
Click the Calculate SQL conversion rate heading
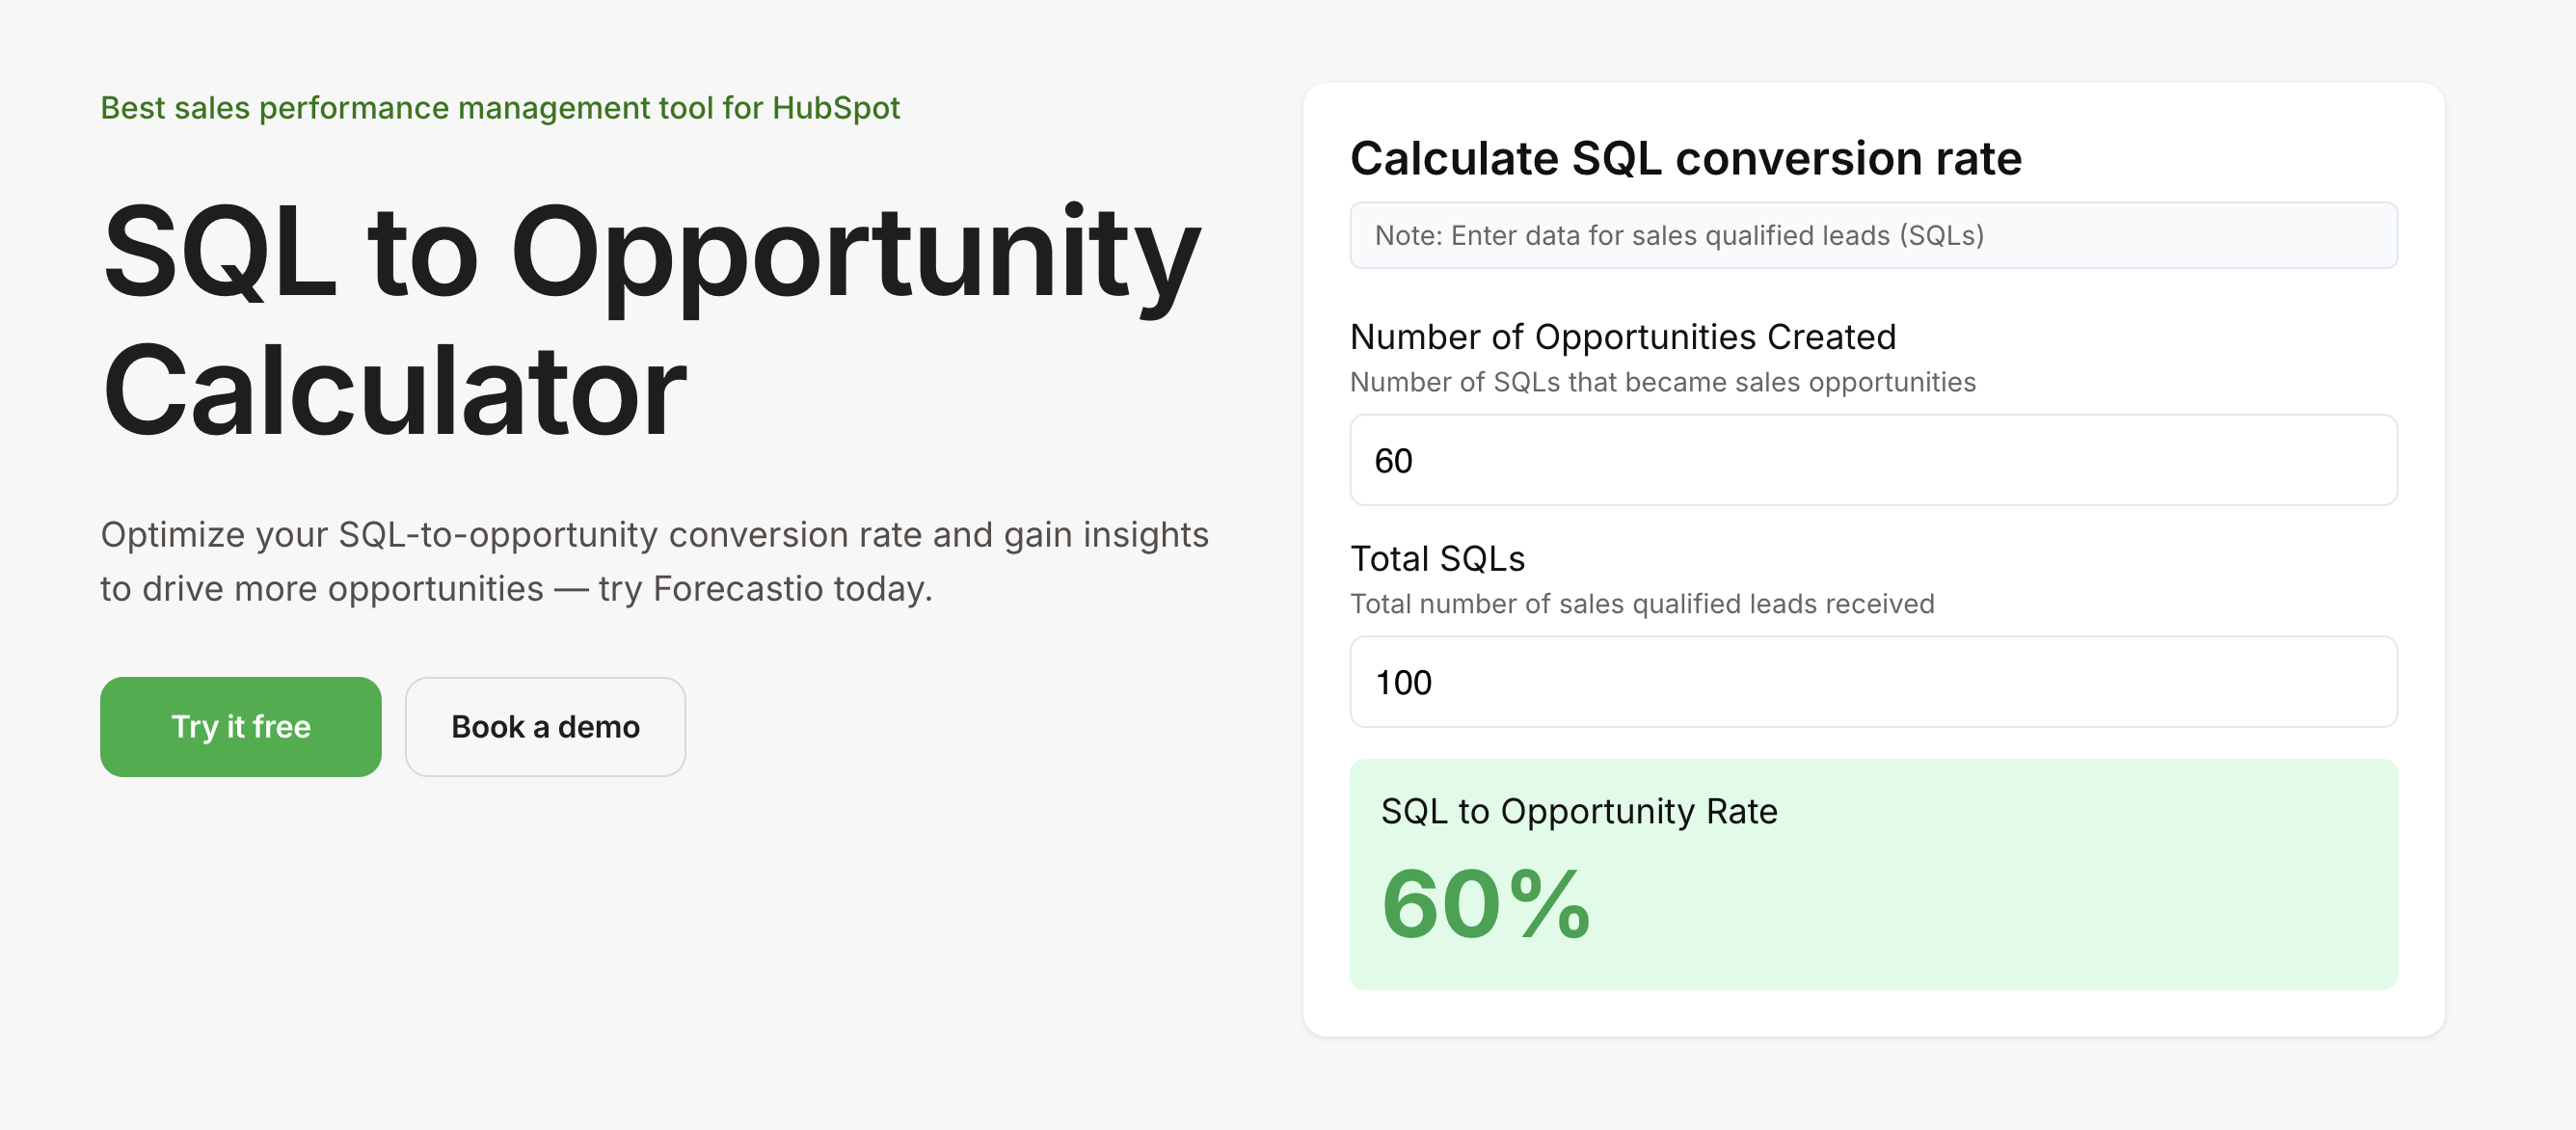1685,158
